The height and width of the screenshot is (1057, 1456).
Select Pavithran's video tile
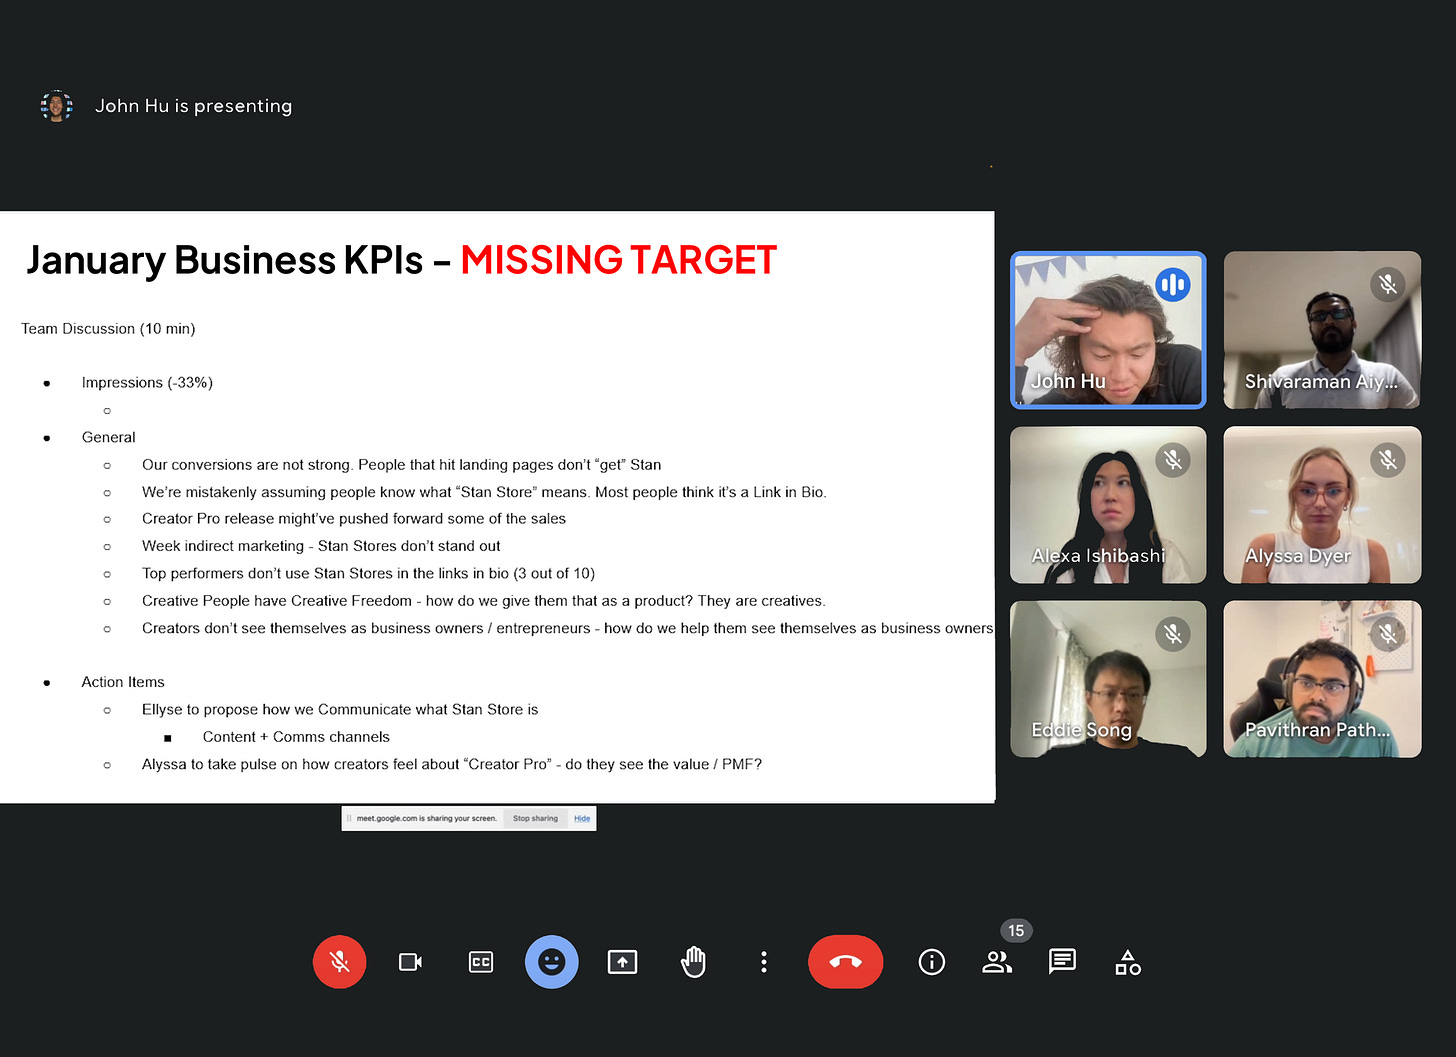click(x=1322, y=679)
